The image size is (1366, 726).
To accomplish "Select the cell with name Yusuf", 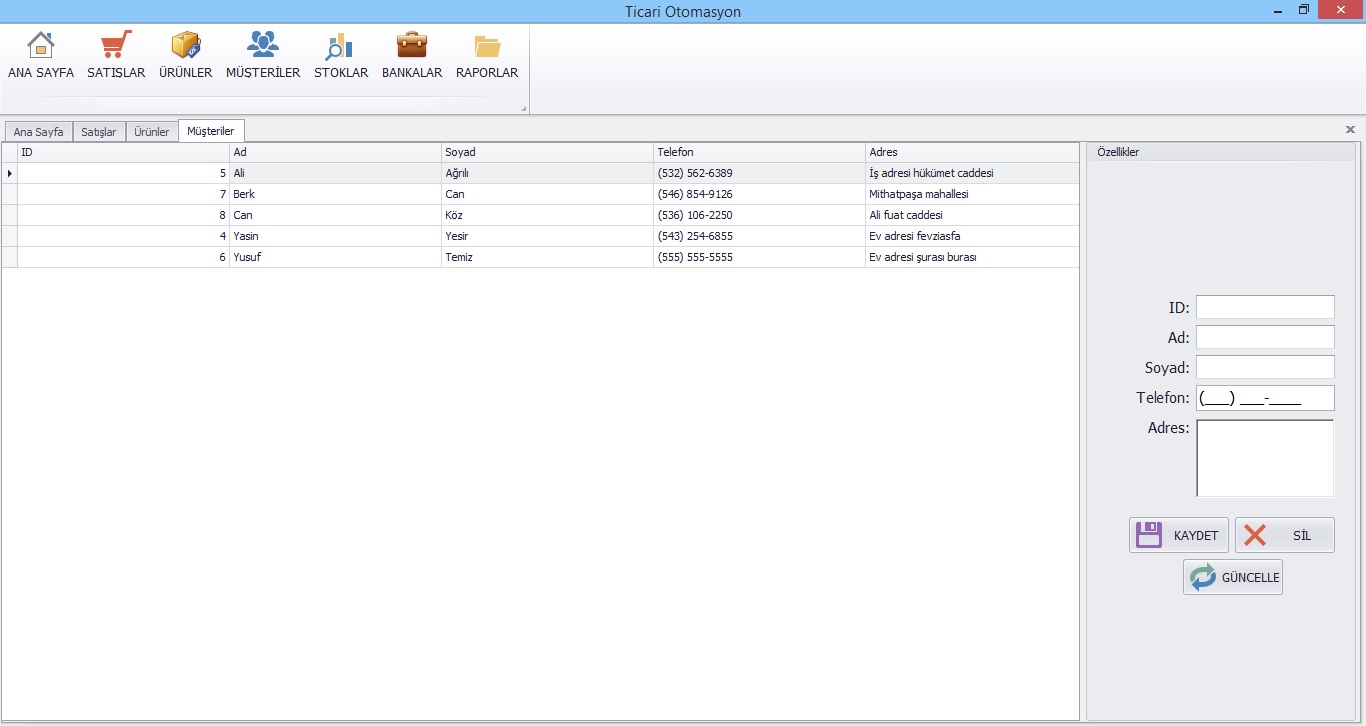I will coord(336,257).
